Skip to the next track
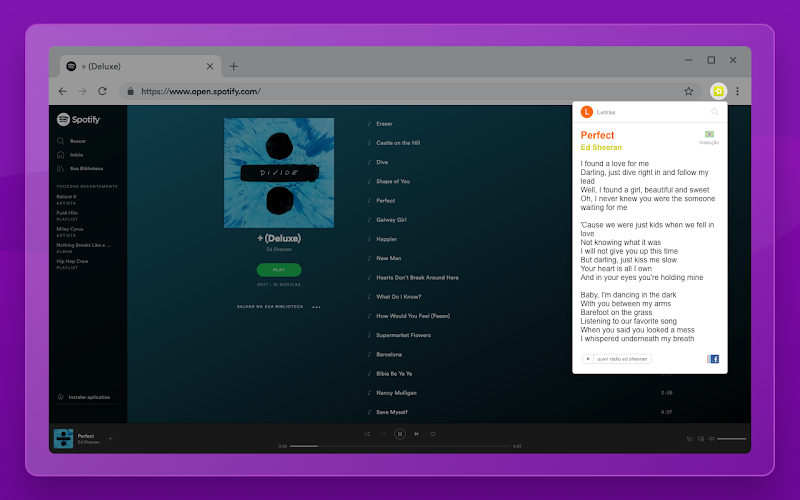The image size is (800, 500). click(416, 434)
